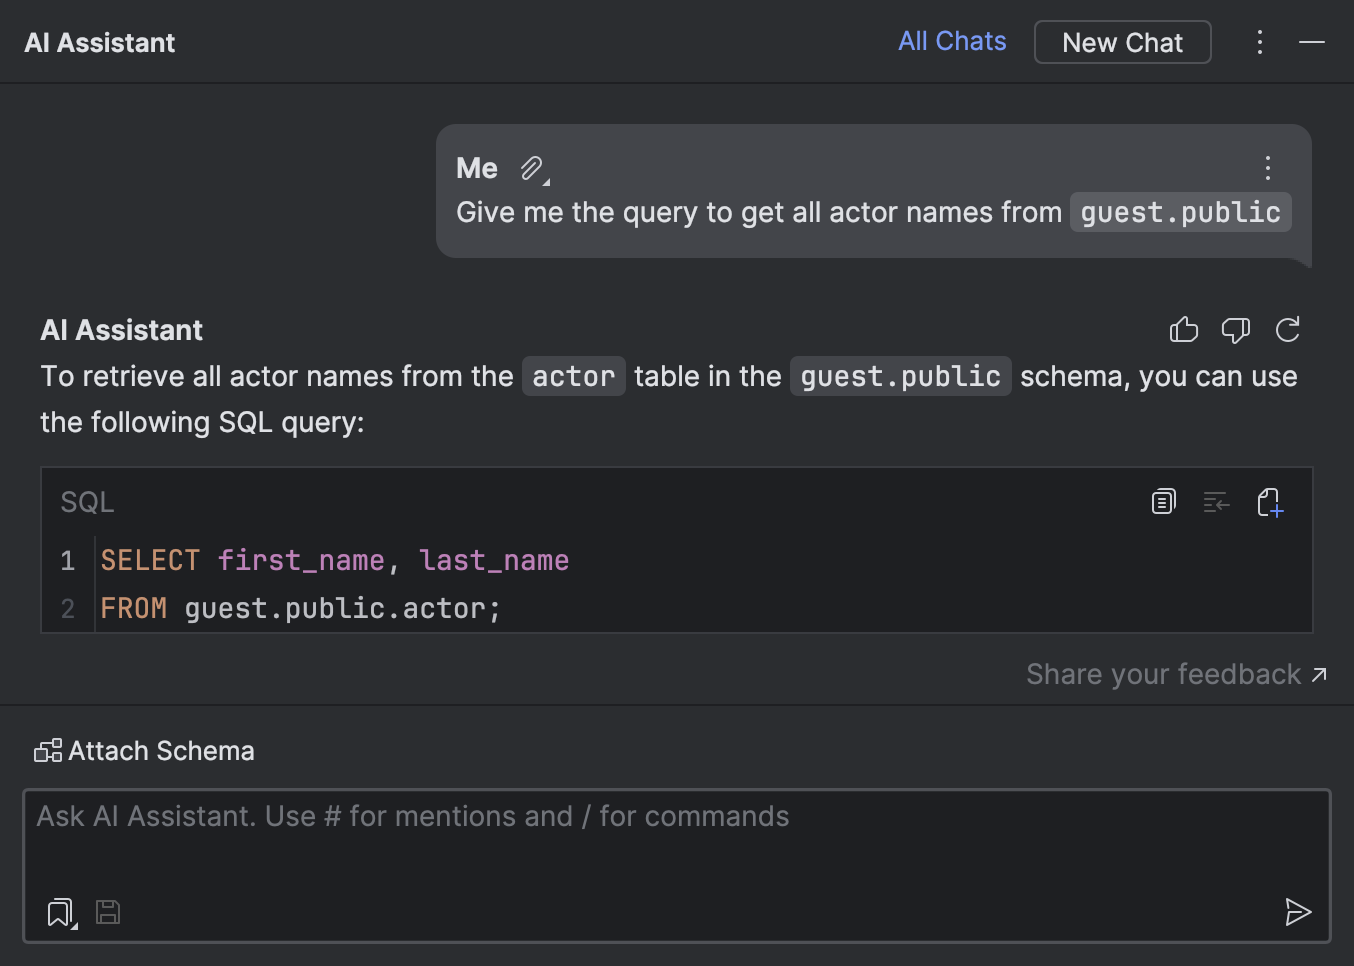Switch to the All Chats view
Screen dimensions: 1354x966
951,41
